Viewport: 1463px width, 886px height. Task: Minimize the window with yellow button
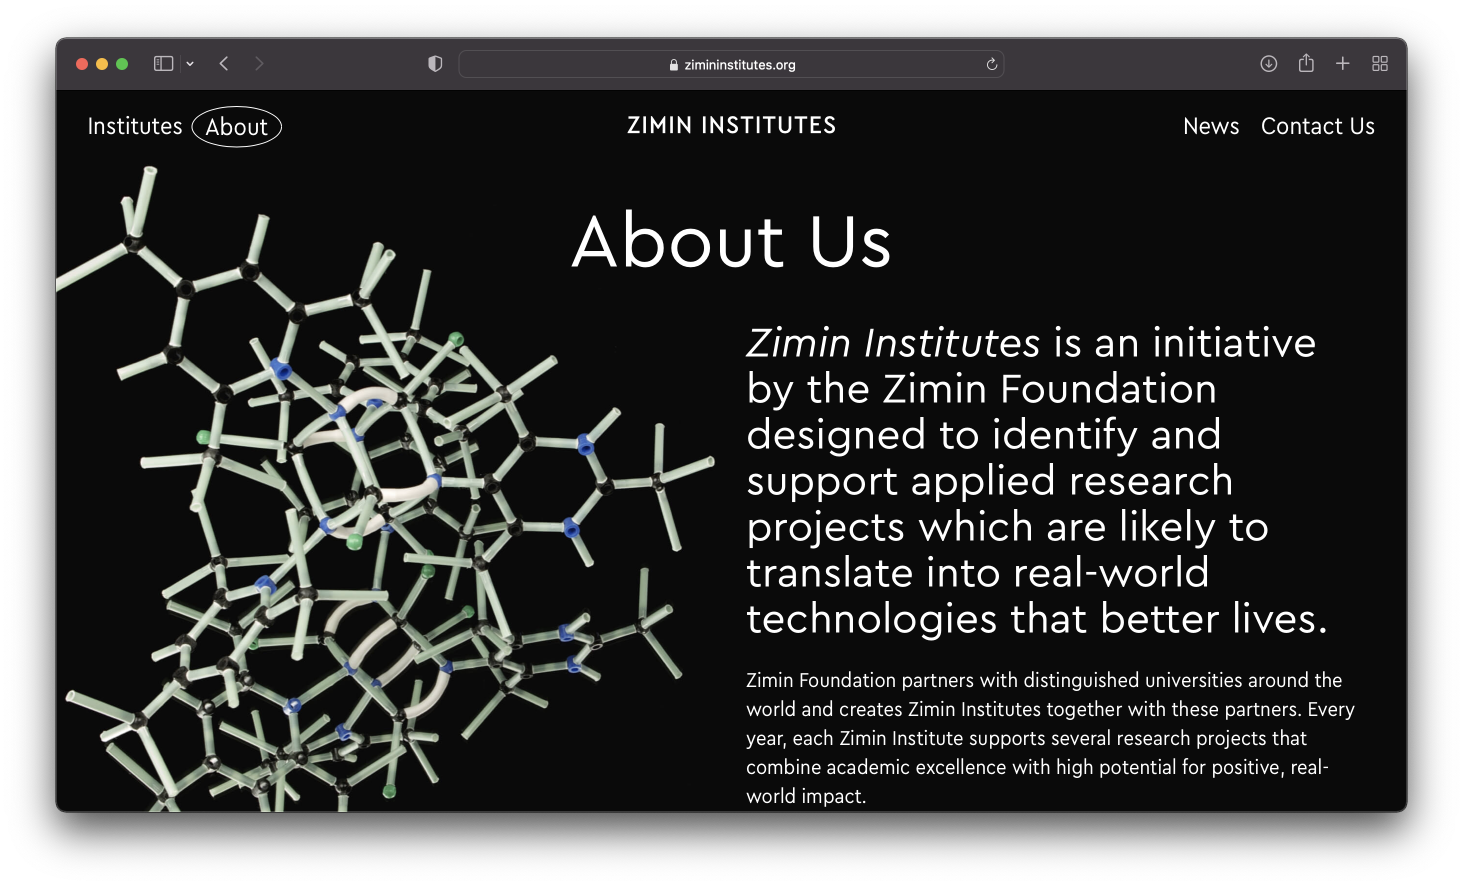coord(102,64)
